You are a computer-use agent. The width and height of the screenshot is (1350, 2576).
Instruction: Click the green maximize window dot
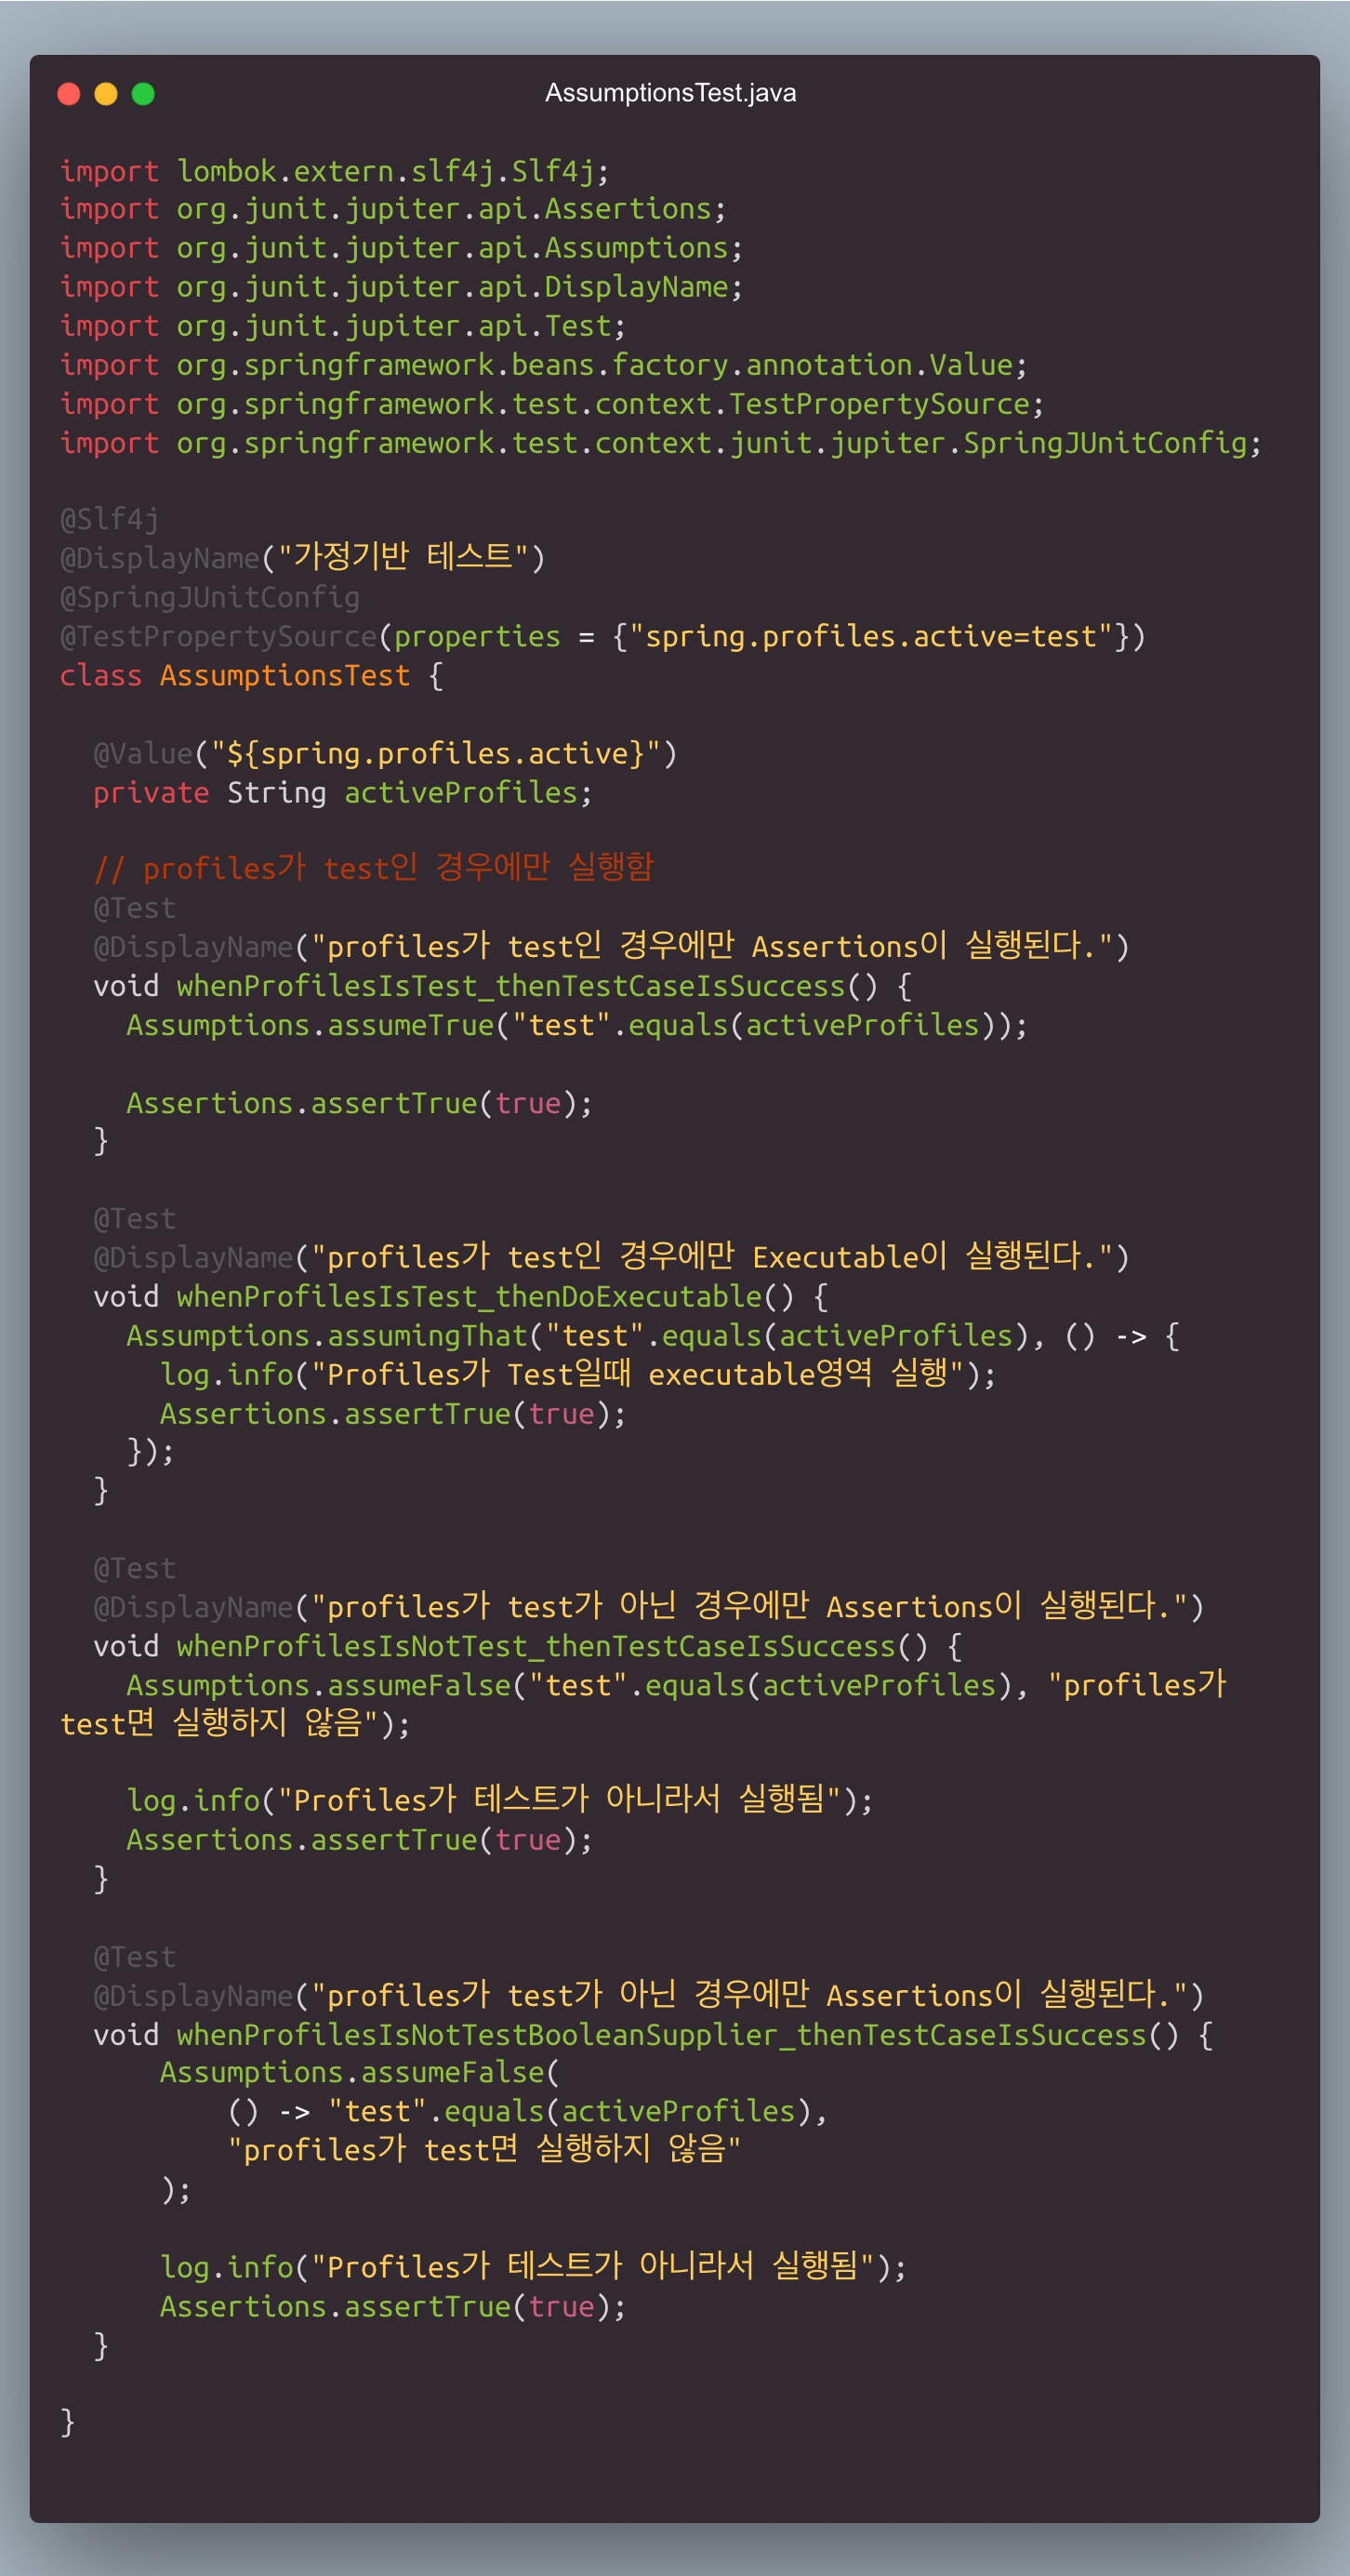[143, 94]
